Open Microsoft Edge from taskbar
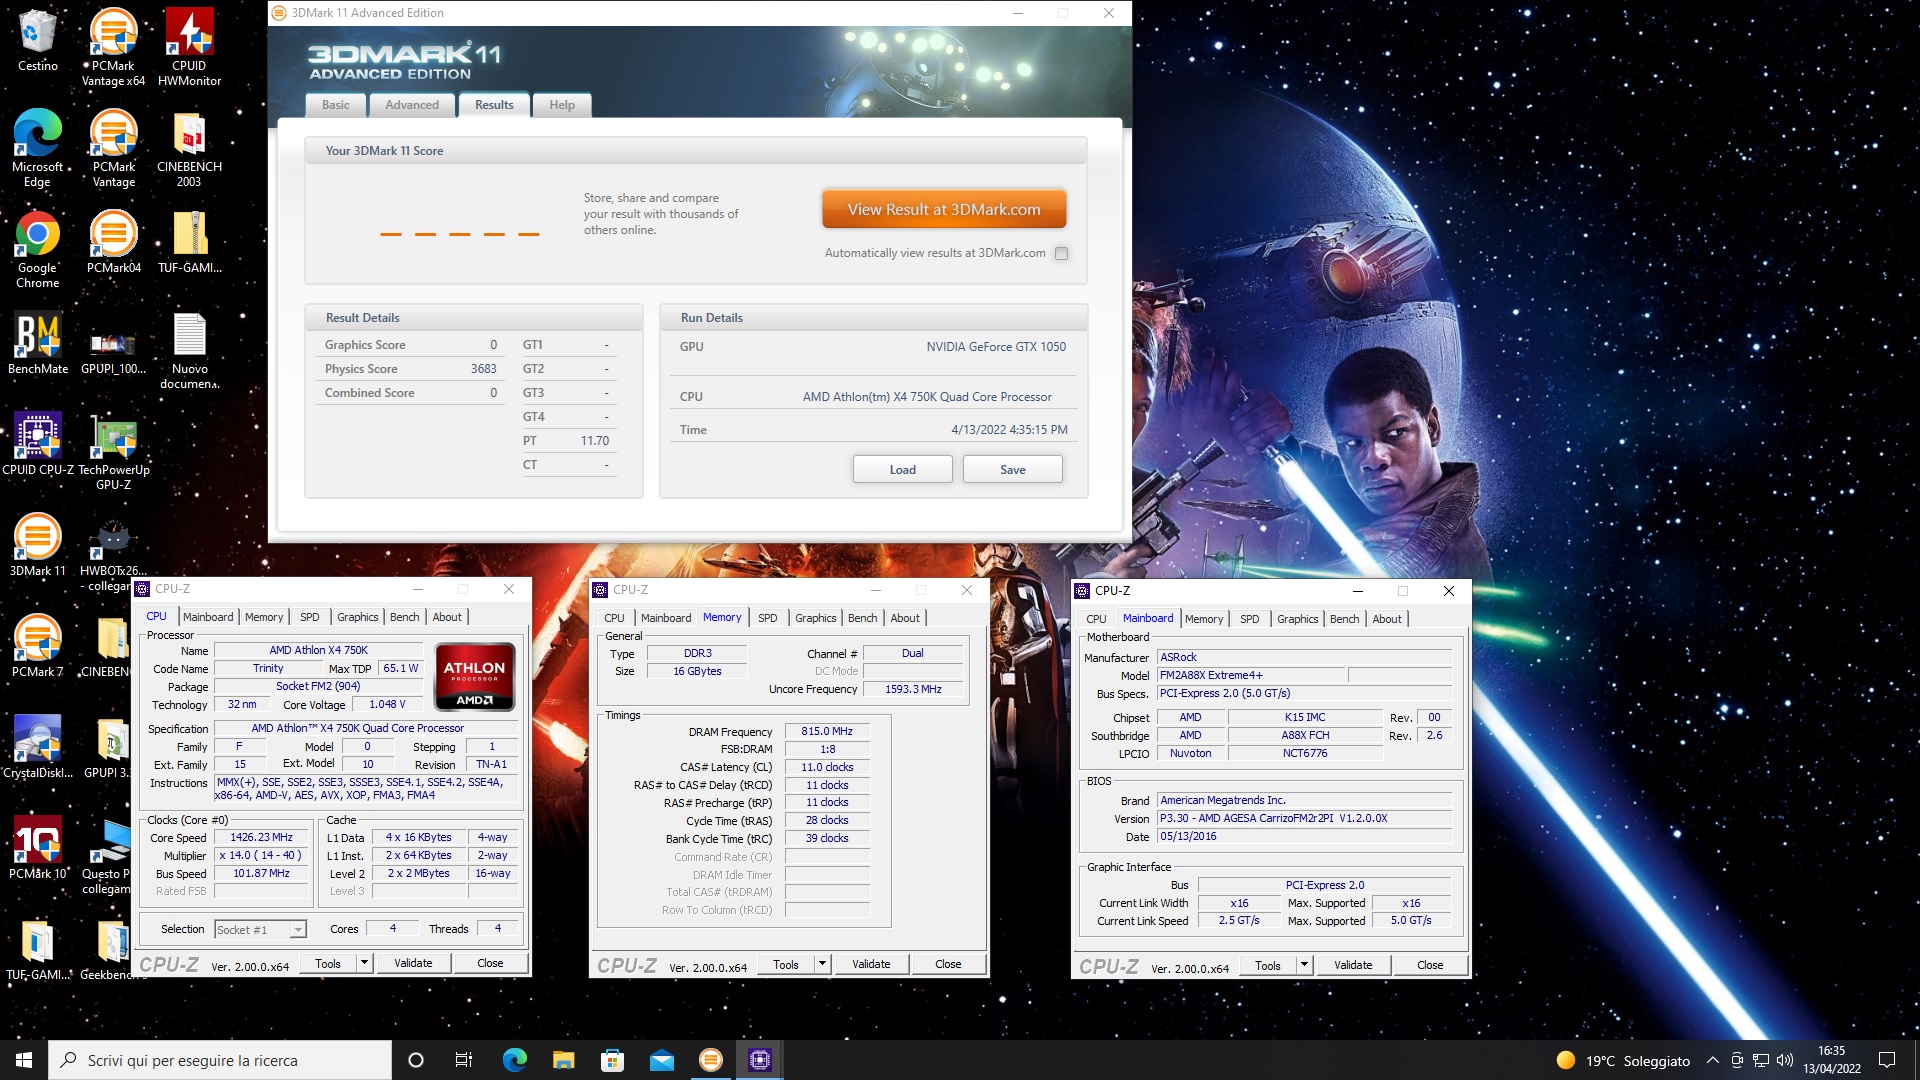The width and height of the screenshot is (1920, 1080). (514, 1060)
